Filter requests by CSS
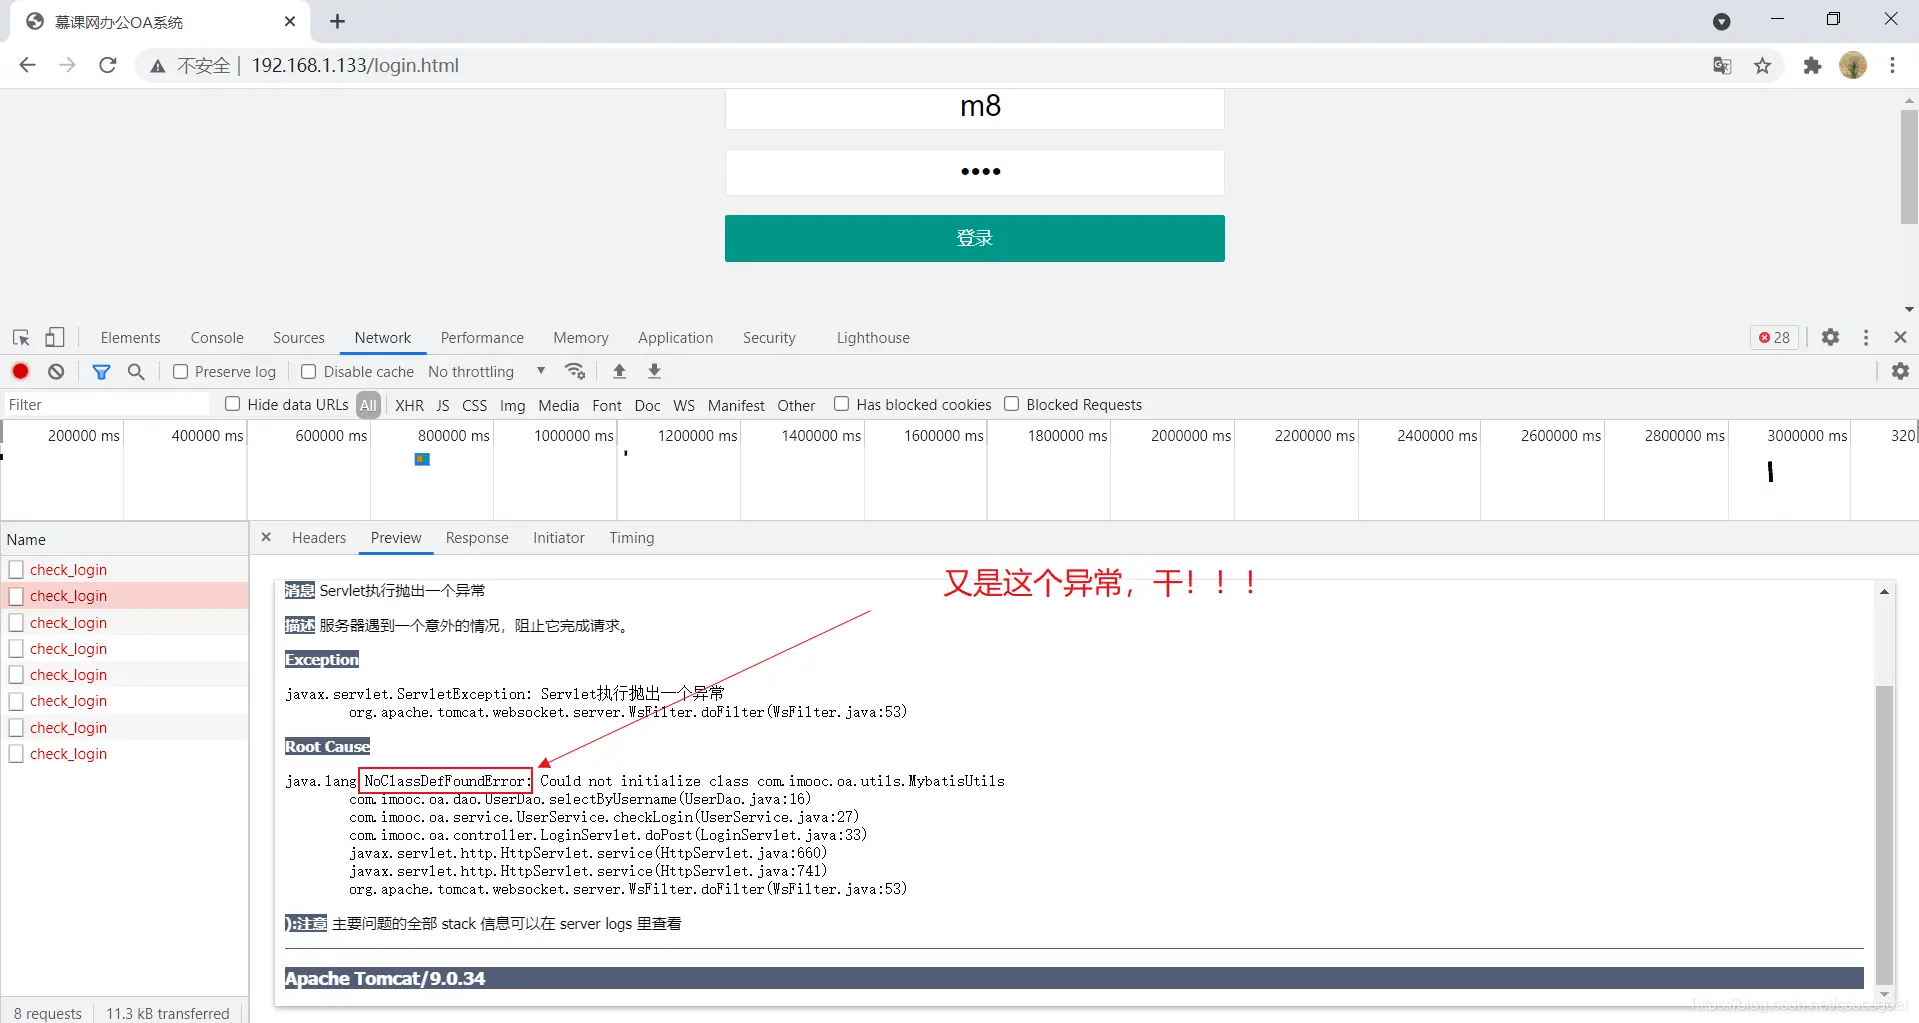This screenshot has height=1023, width=1919. tap(475, 405)
